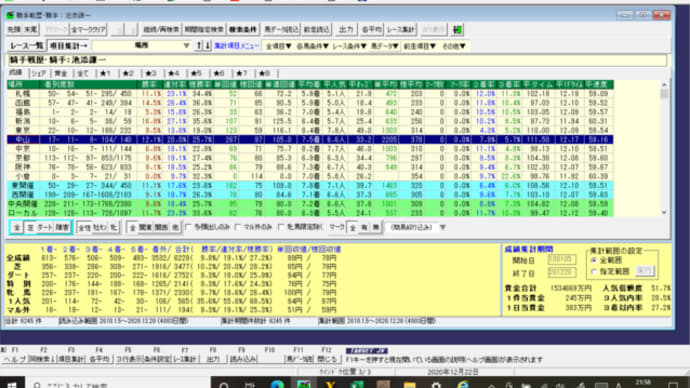
Task: Click the 末尾 button
Action: click(30, 29)
